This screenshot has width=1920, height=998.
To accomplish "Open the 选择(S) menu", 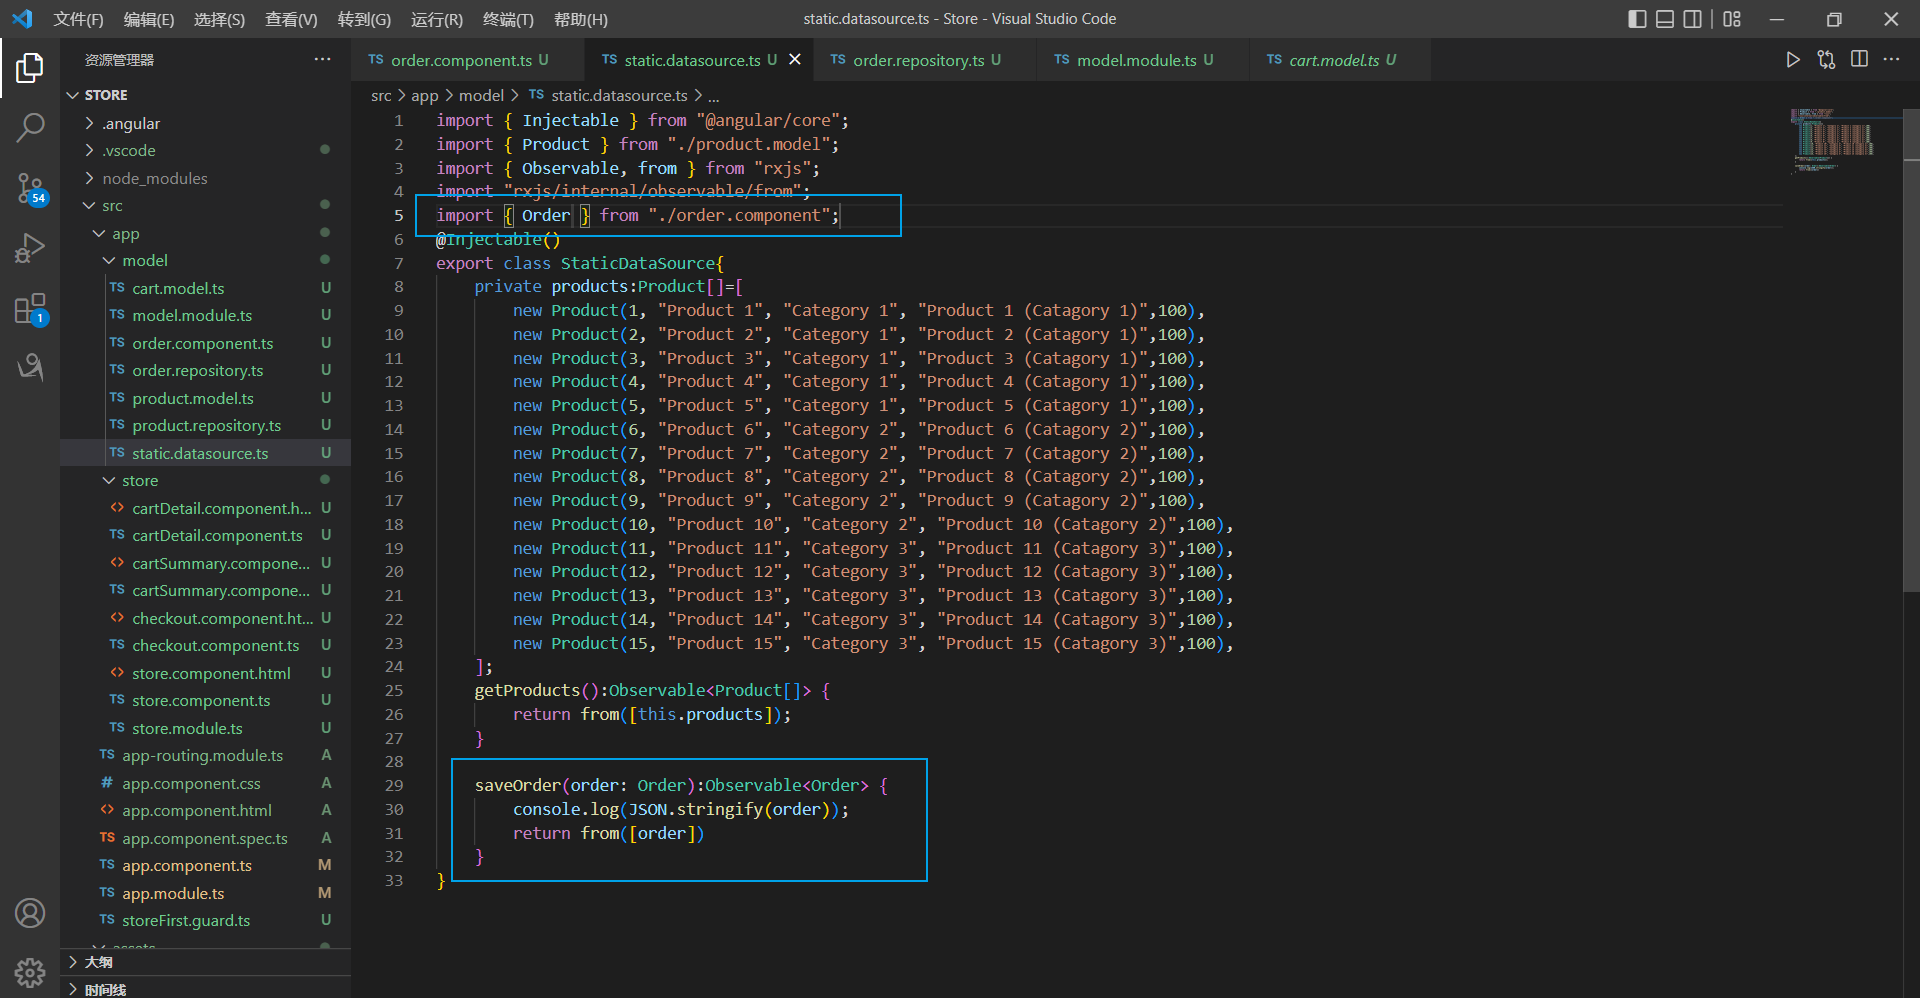I will [219, 19].
